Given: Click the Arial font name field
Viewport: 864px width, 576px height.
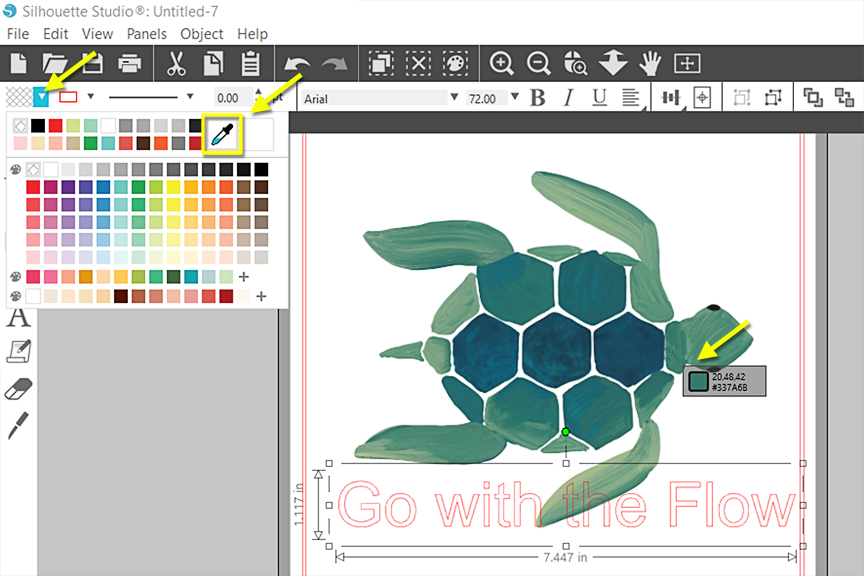Looking at the screenshot, I should (x=375, y=98).
